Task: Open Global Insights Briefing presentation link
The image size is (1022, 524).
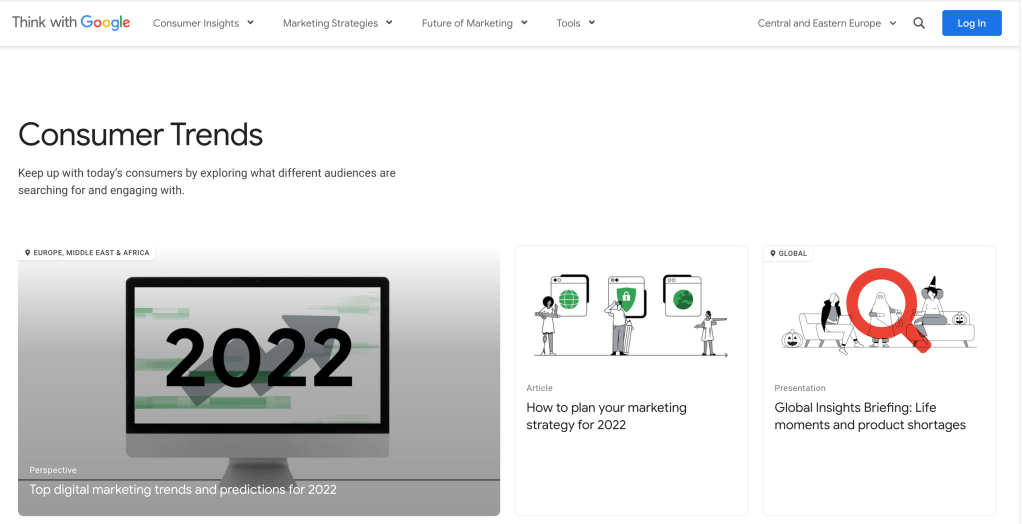Action: pyautogui.click(x=870, y=416)
